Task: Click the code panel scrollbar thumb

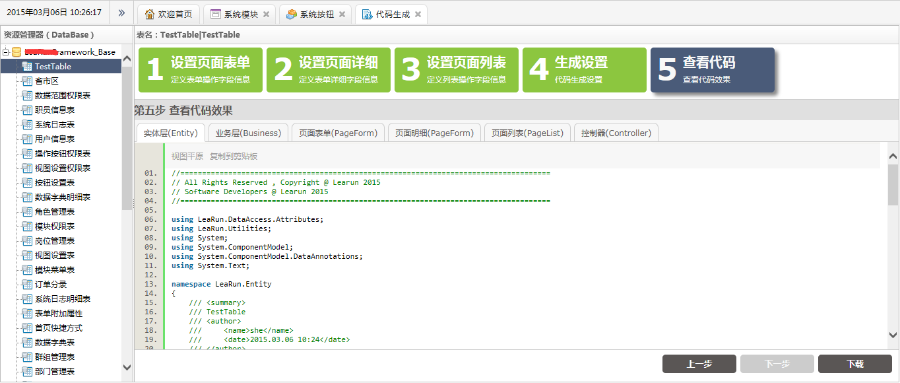Action: click(893, 185)
